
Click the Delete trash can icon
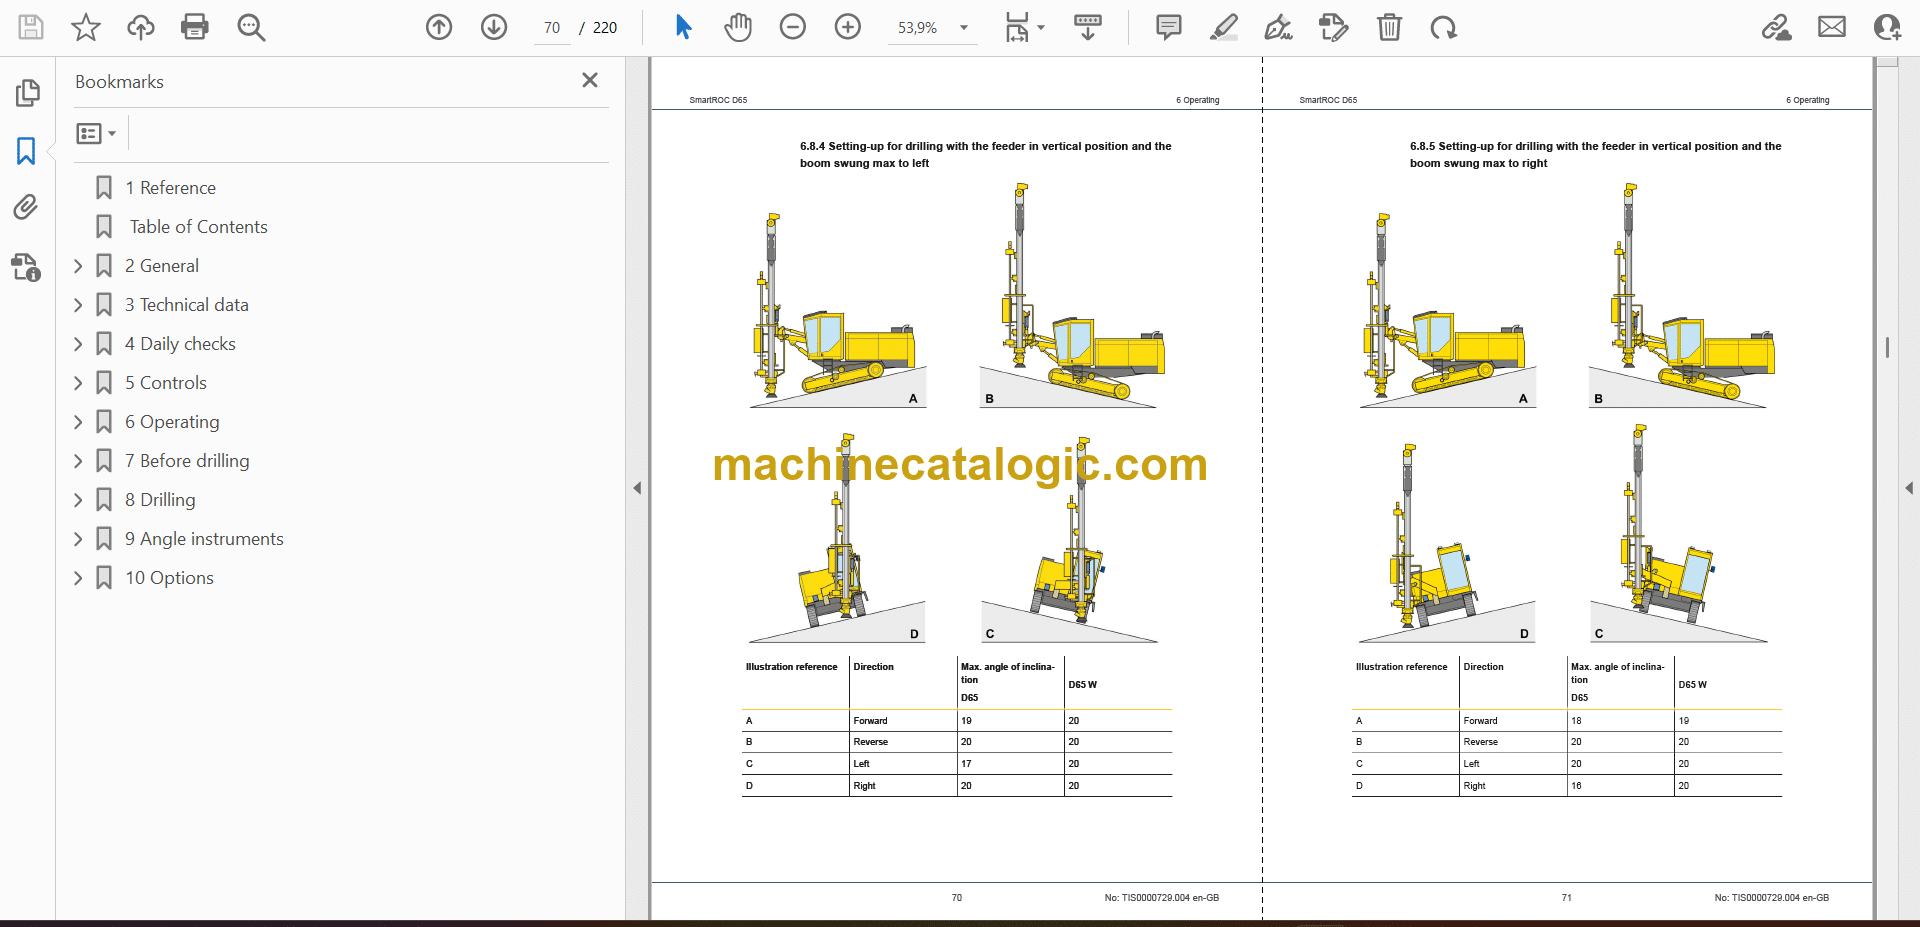coord(1389,27)
